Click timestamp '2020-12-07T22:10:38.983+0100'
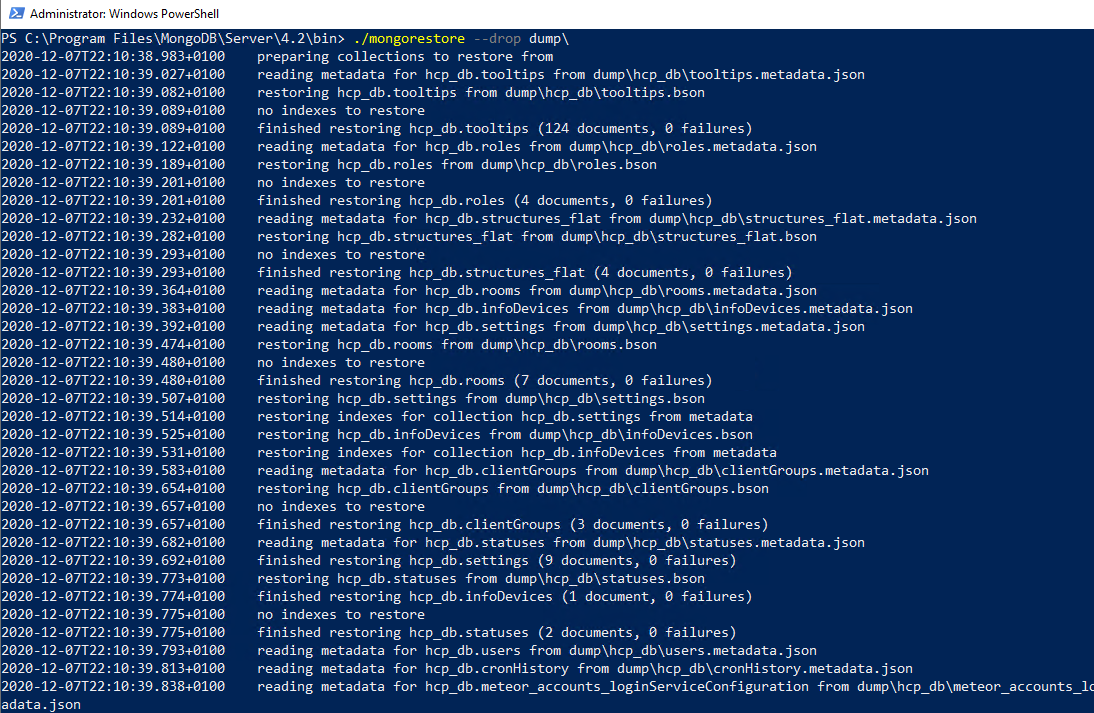1094x713 pixels. click(113, 57)
